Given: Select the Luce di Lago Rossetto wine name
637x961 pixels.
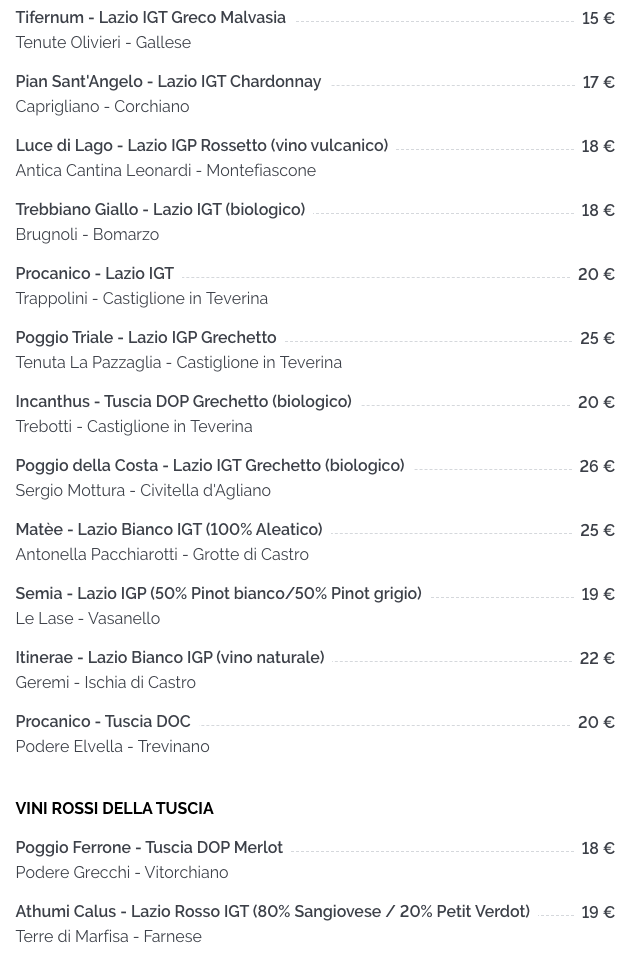Looking at the screenshot, I should click(202, 146).
